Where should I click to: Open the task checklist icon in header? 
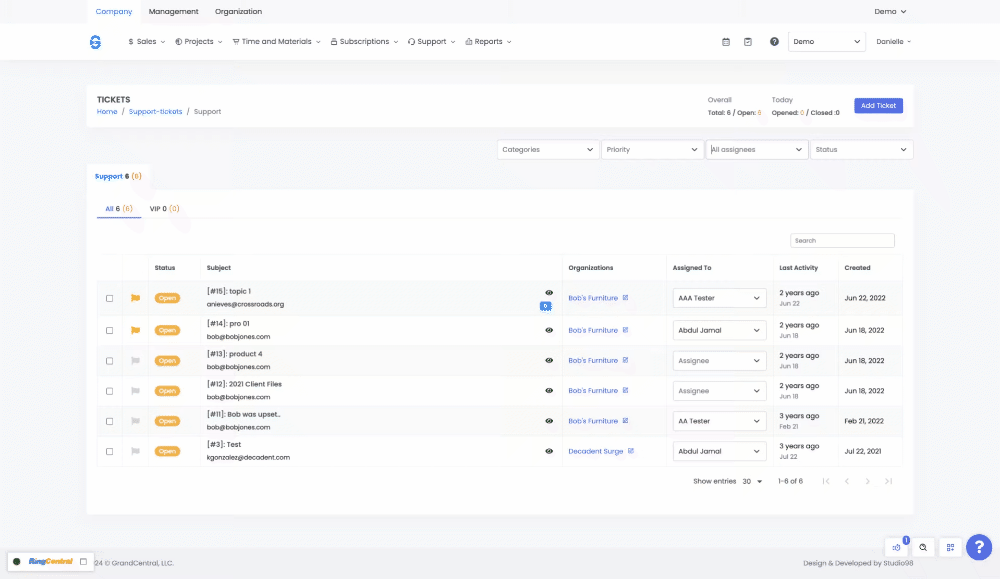[x=748, y=42]
